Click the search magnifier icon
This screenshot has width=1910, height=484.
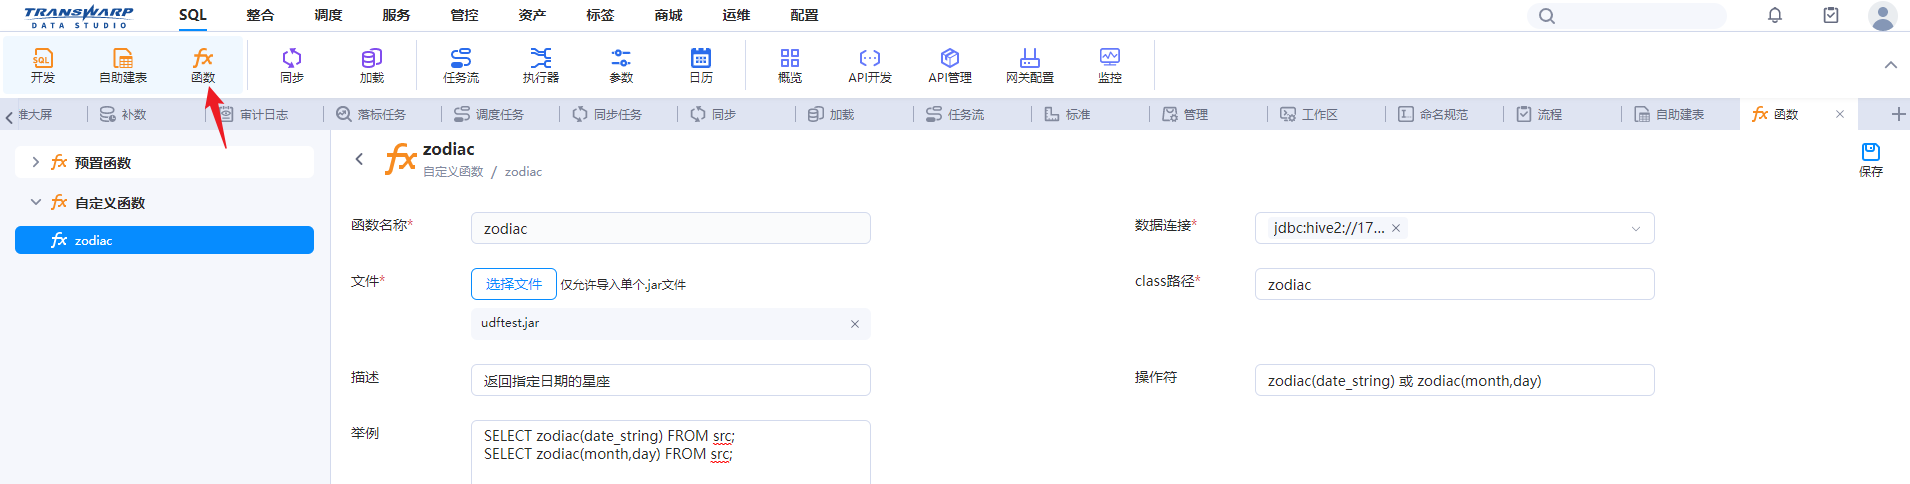pos(1547,16)
